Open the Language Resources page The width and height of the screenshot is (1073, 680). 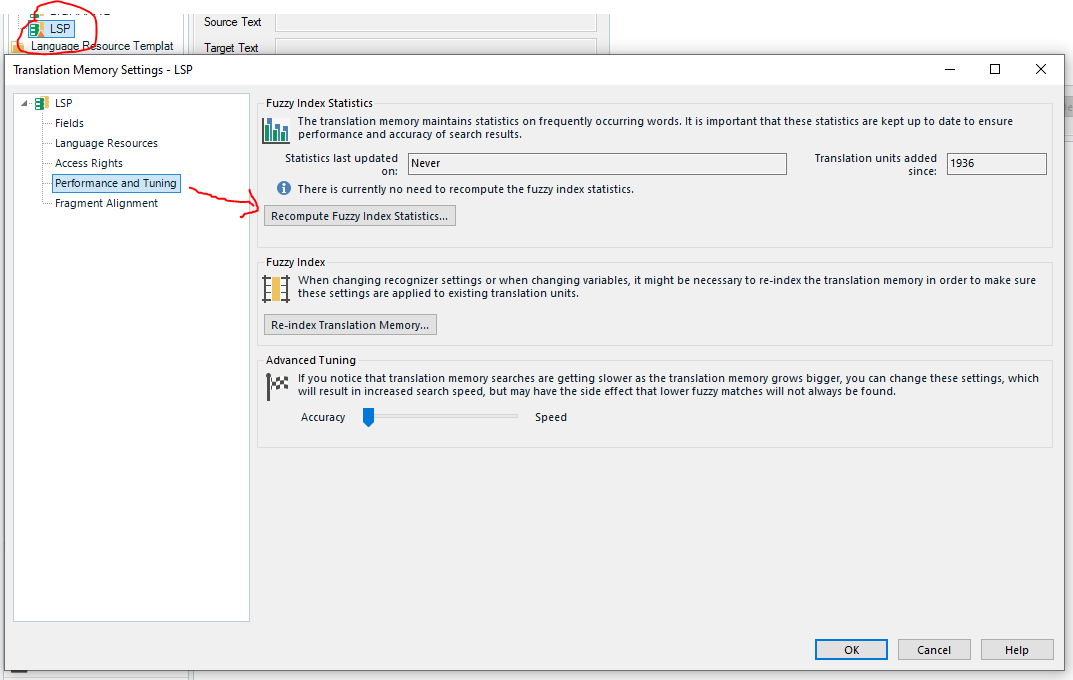coord(106,143)
